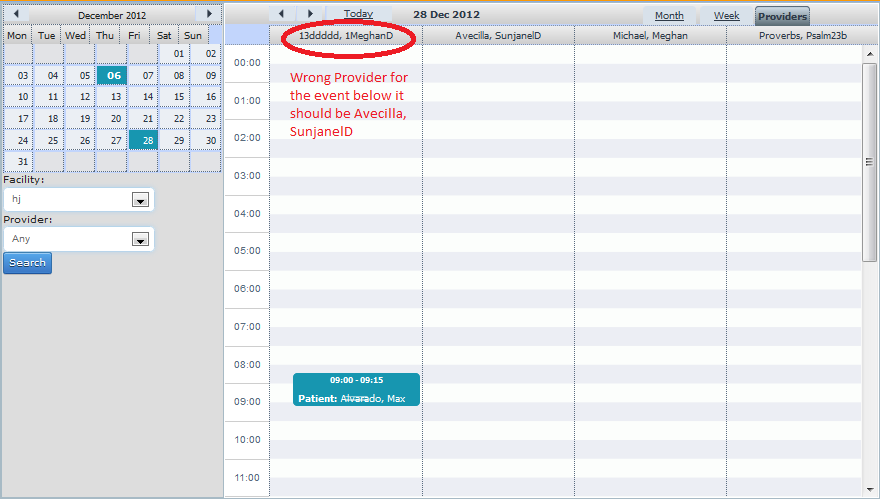Click the Provider field showing Any
This screenshot has width=880, height=502.
pyautogui.click(x=79, y=239)
